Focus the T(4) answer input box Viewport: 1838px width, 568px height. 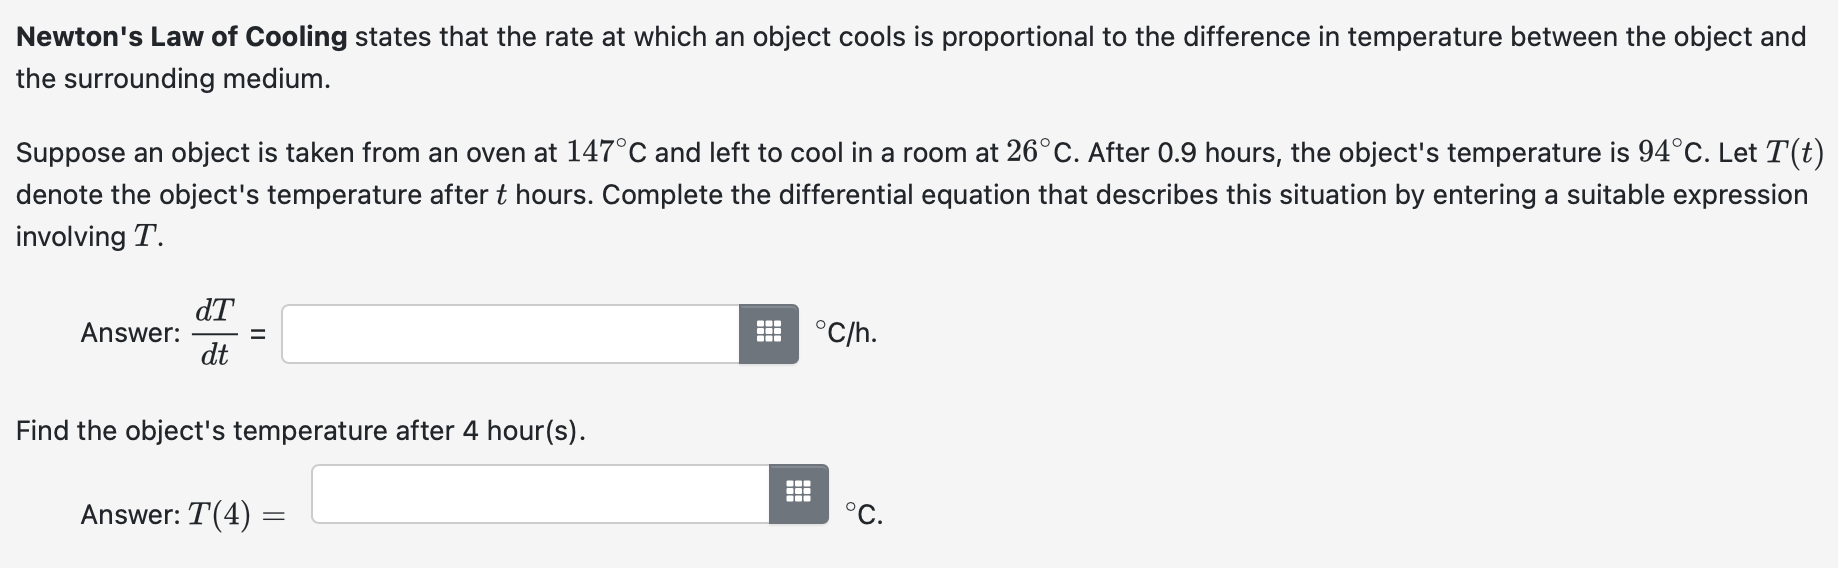(540, 493)
